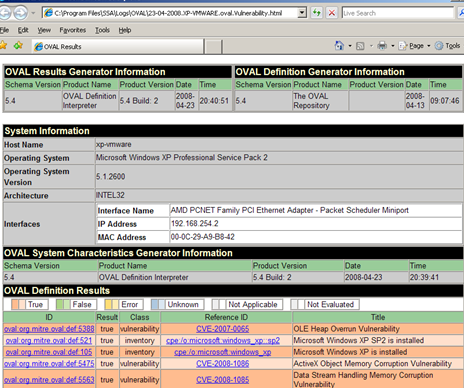Open the Tools menu in menu bar

102,30
